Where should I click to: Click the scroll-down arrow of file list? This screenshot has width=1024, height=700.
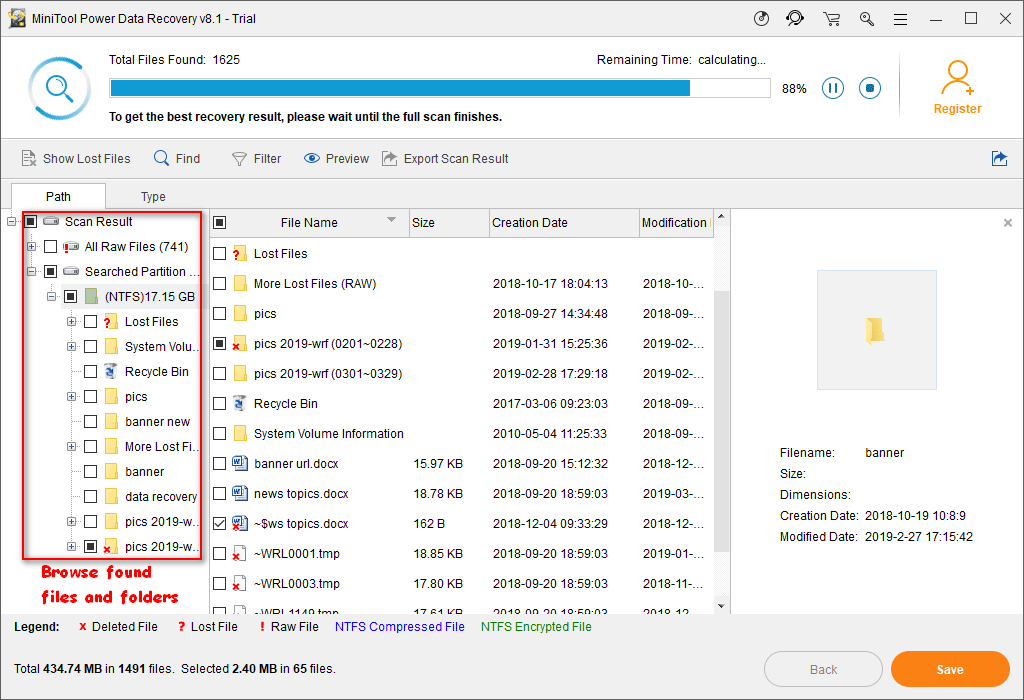[x=721, y=606]
